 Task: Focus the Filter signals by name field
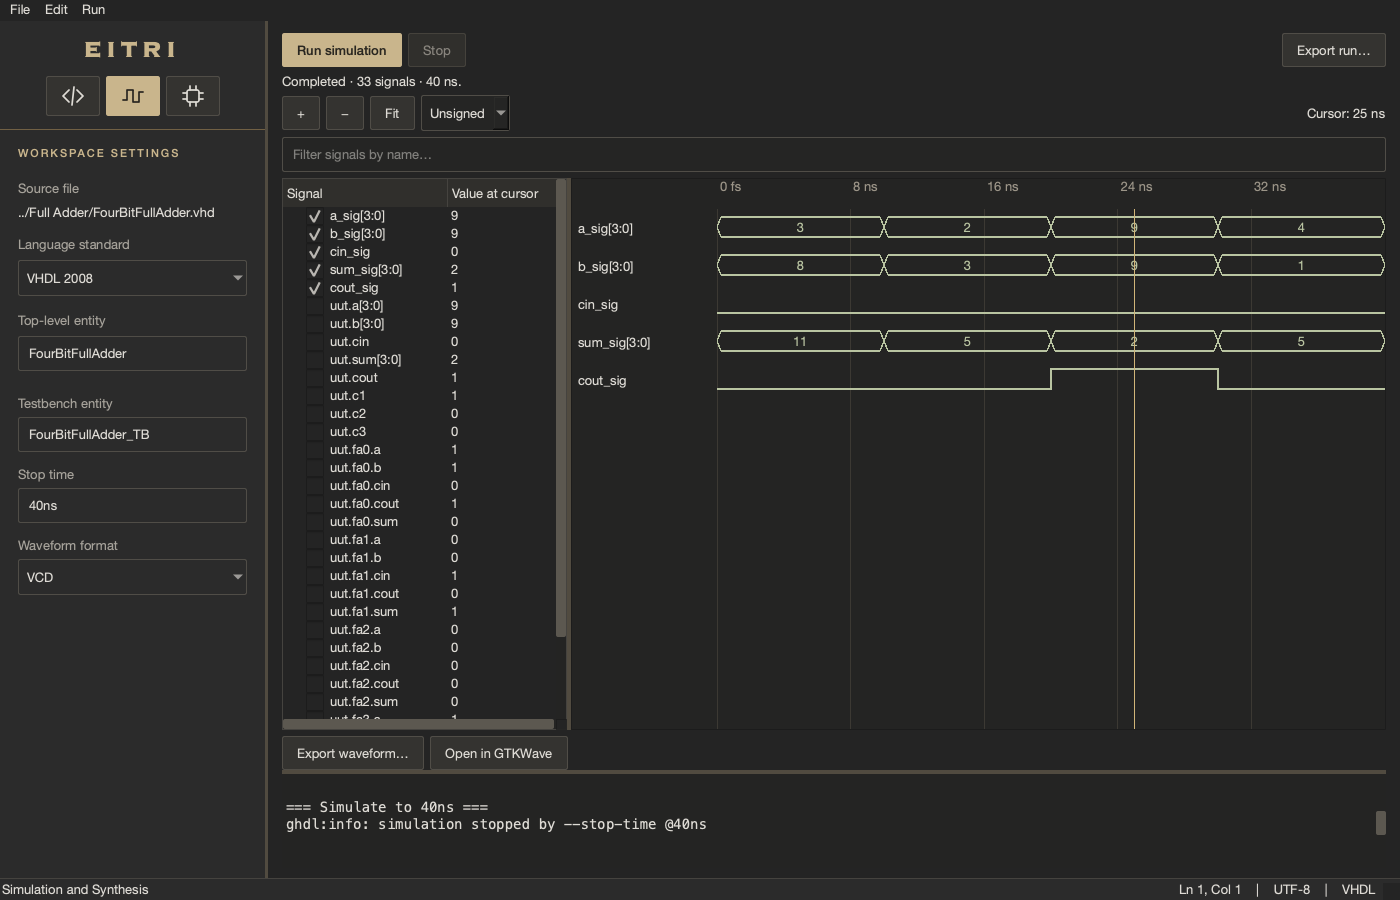click(x=833, y=155)
